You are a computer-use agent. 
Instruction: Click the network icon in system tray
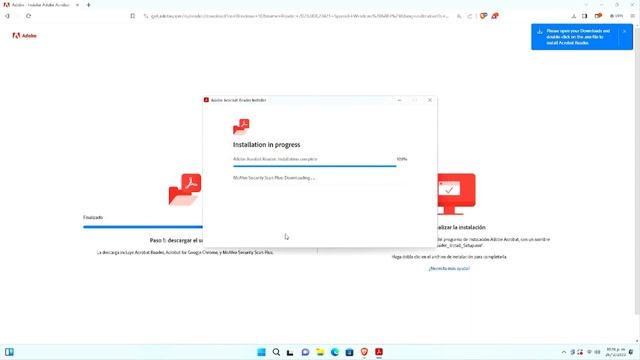coord(589,352)
